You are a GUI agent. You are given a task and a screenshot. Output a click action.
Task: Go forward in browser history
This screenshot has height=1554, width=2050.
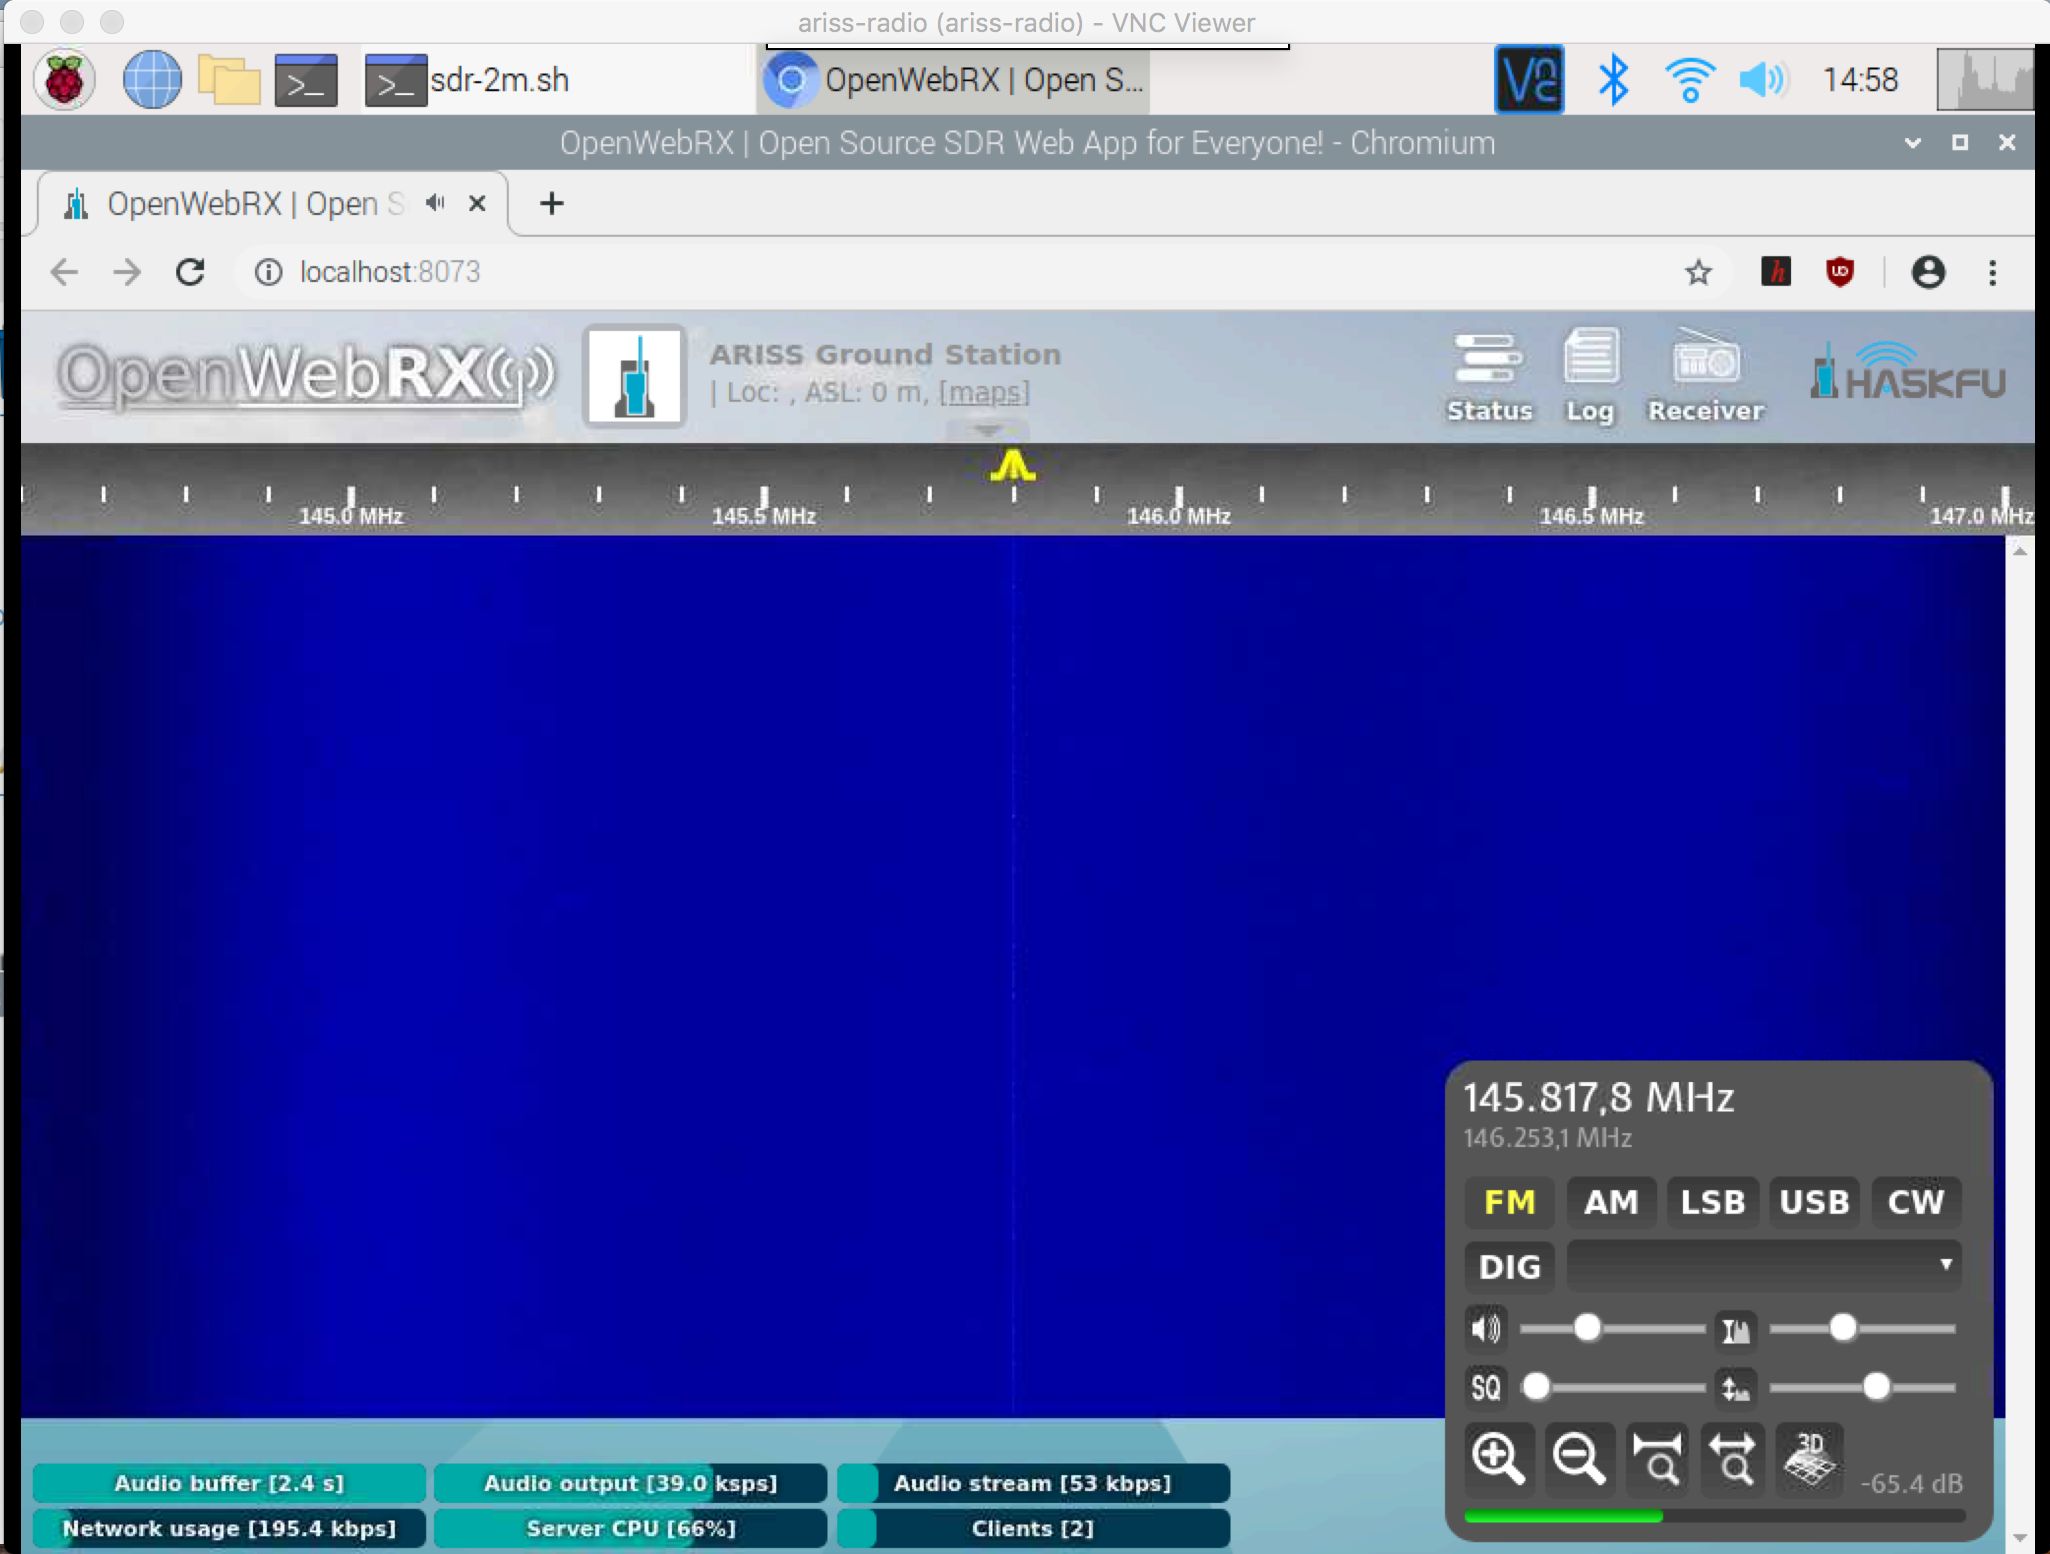[x=127, y=272]
